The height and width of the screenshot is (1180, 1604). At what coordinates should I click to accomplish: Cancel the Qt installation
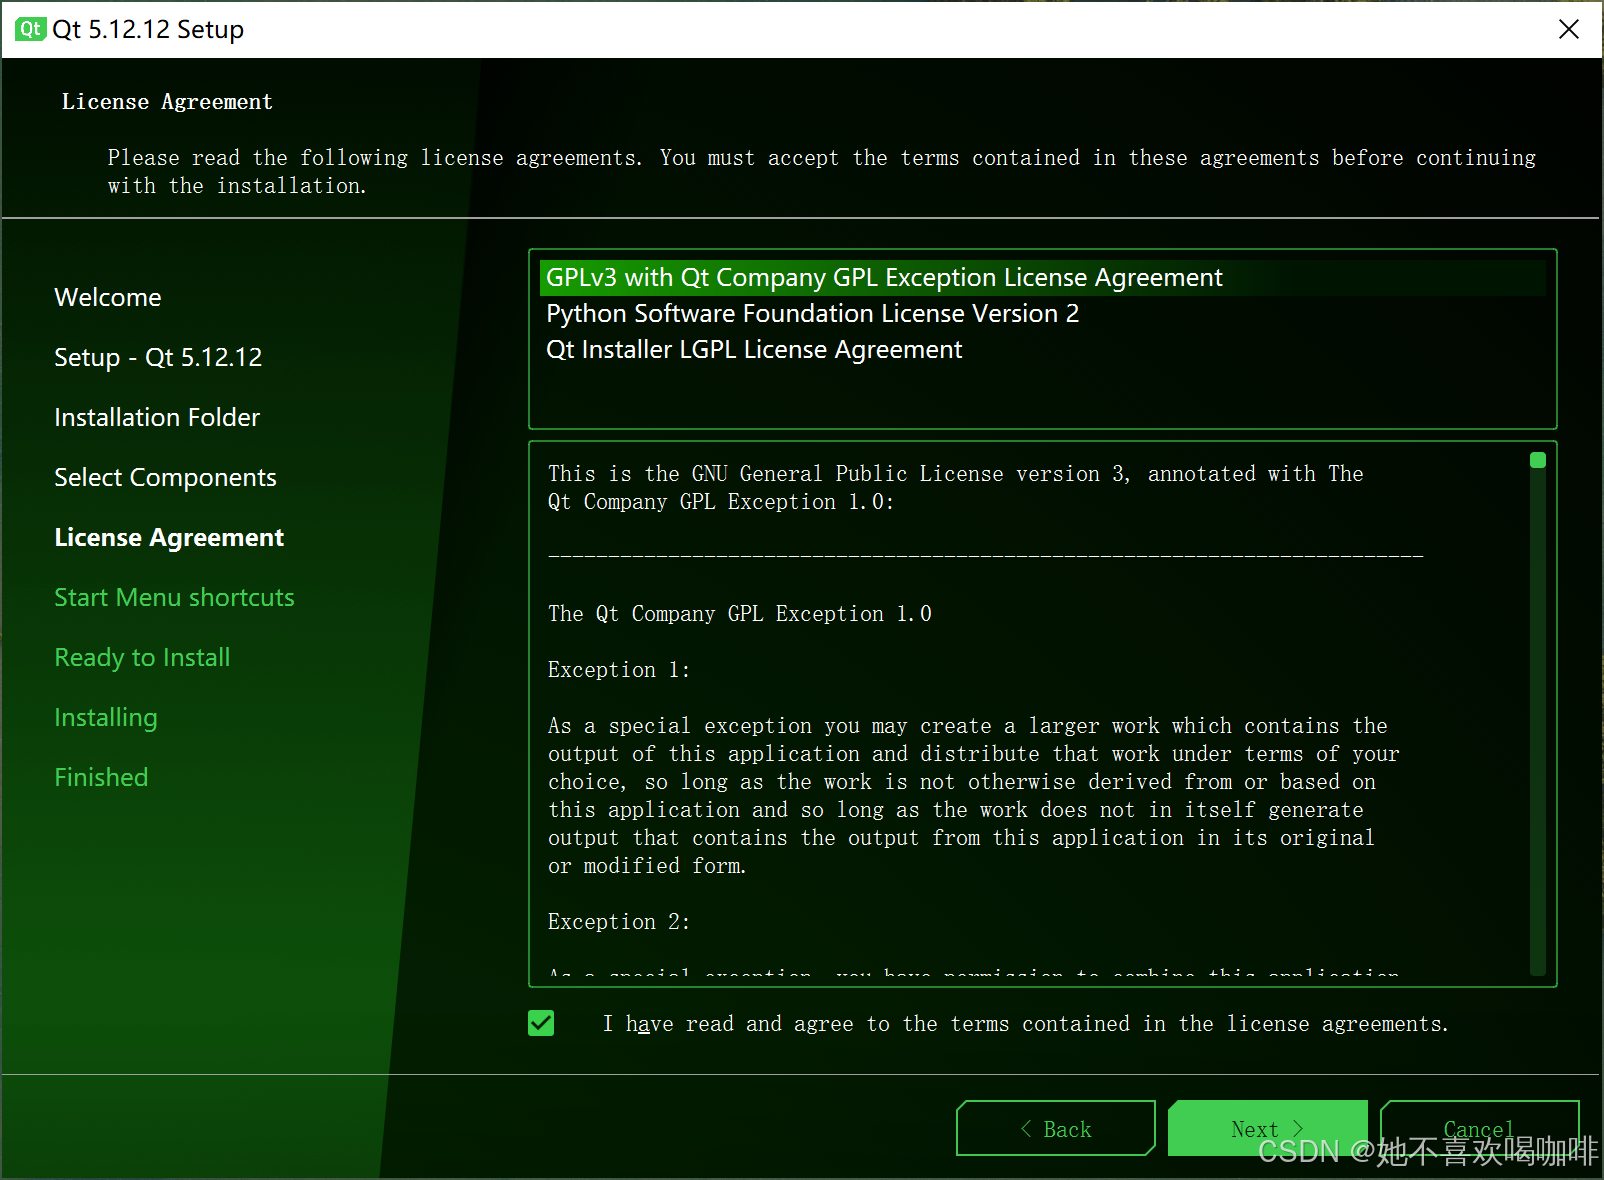(x=1479, y=1128)
